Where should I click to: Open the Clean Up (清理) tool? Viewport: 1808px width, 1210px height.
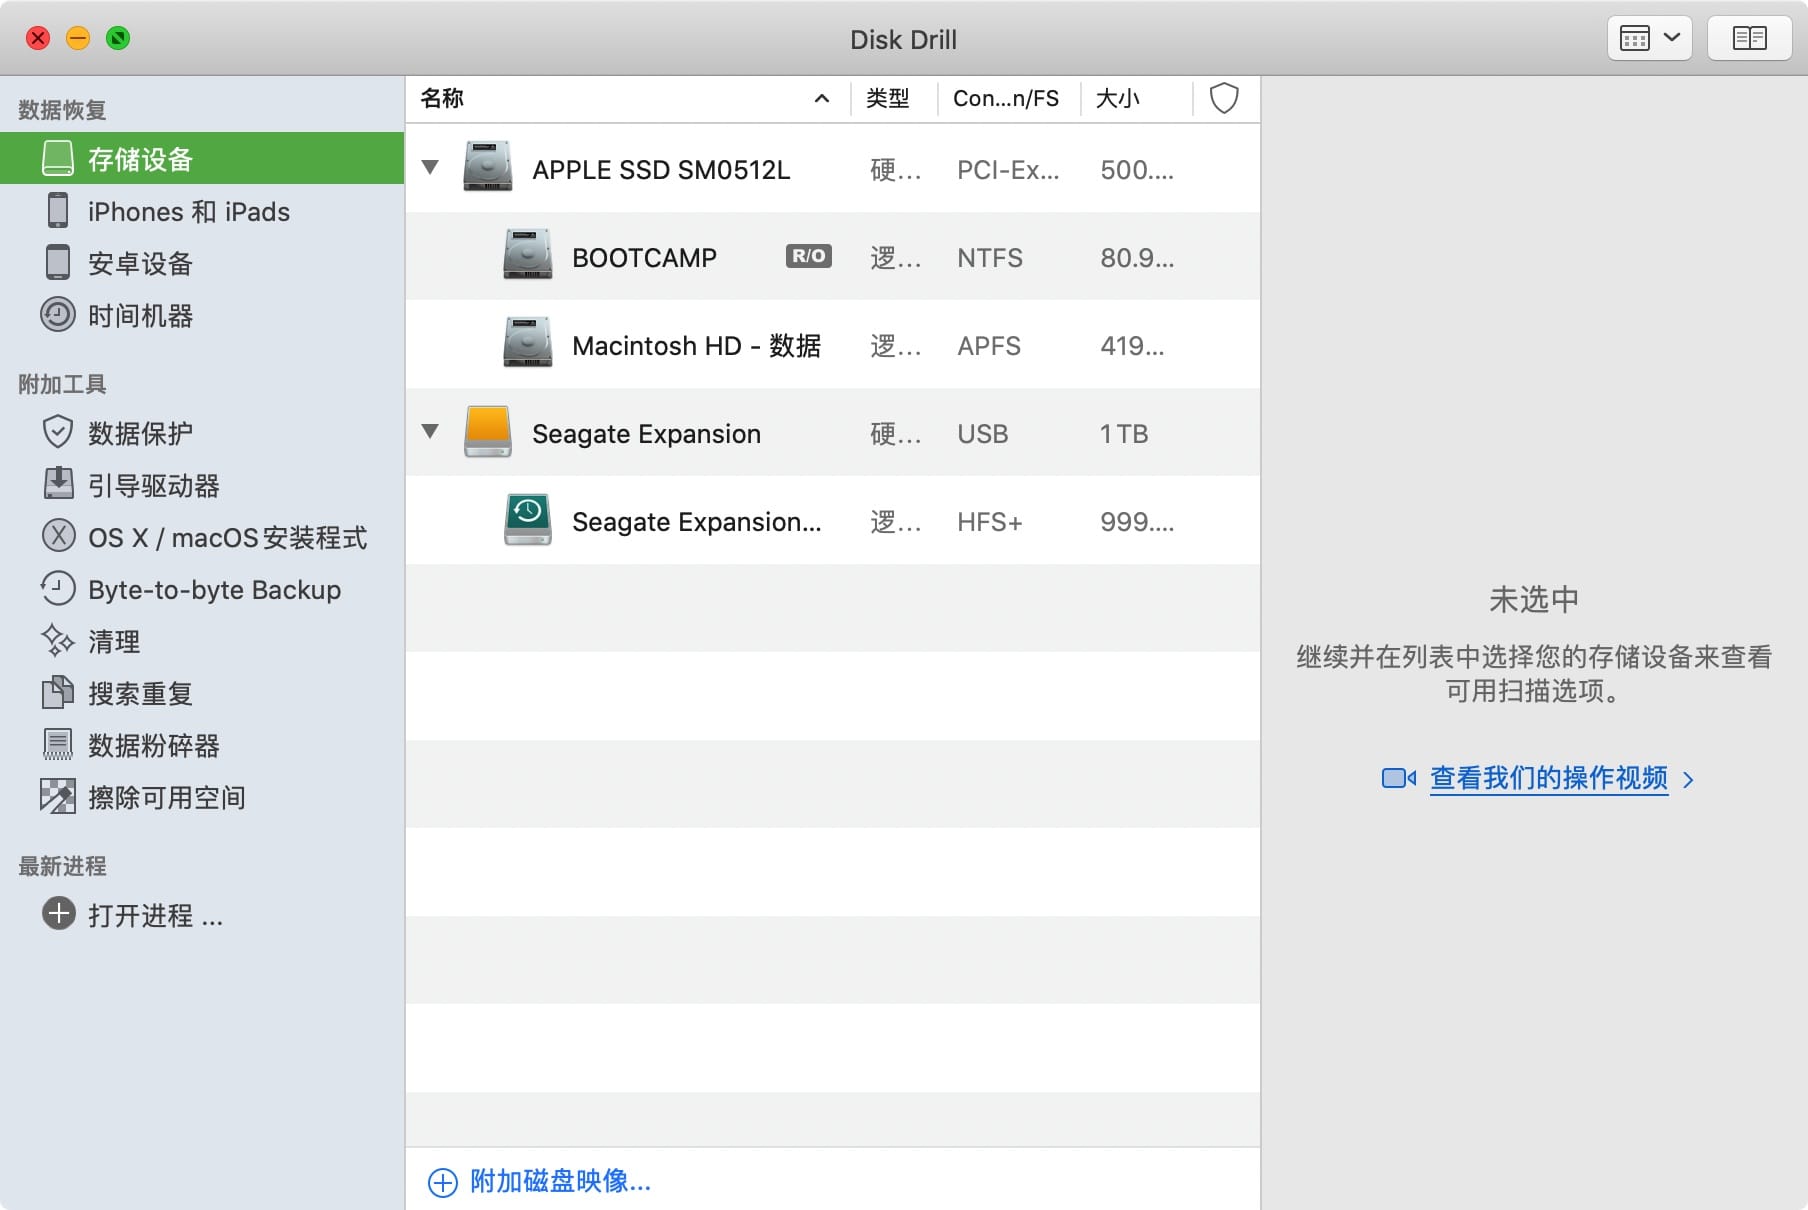(x=113, y=642)
